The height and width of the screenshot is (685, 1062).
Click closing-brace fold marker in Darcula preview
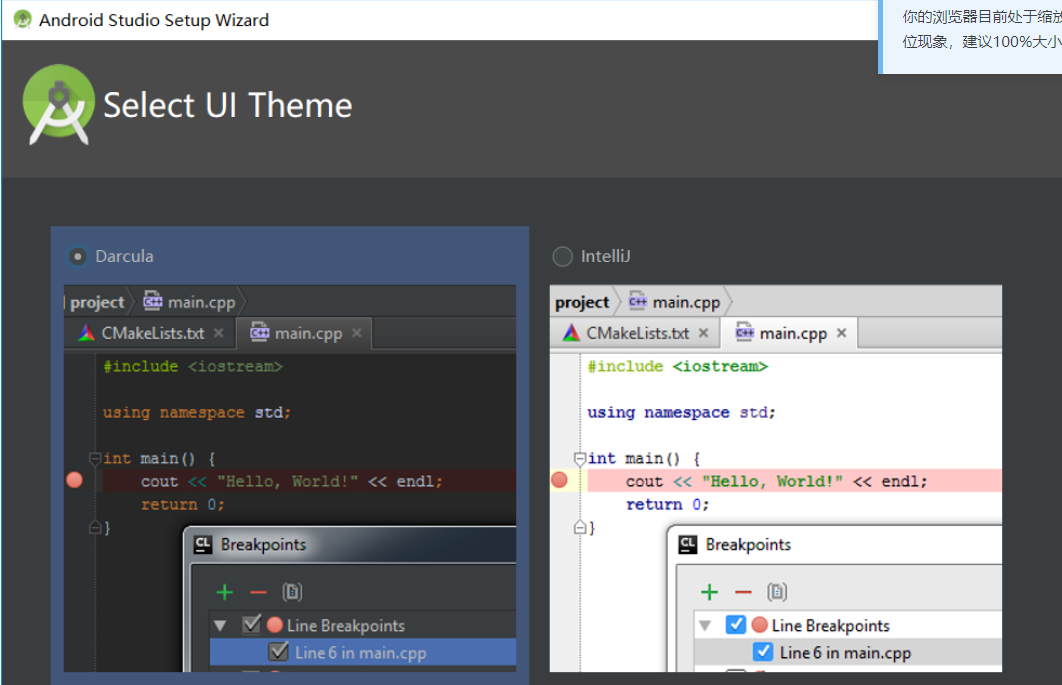pyautogui.click(x=95, y=526)
